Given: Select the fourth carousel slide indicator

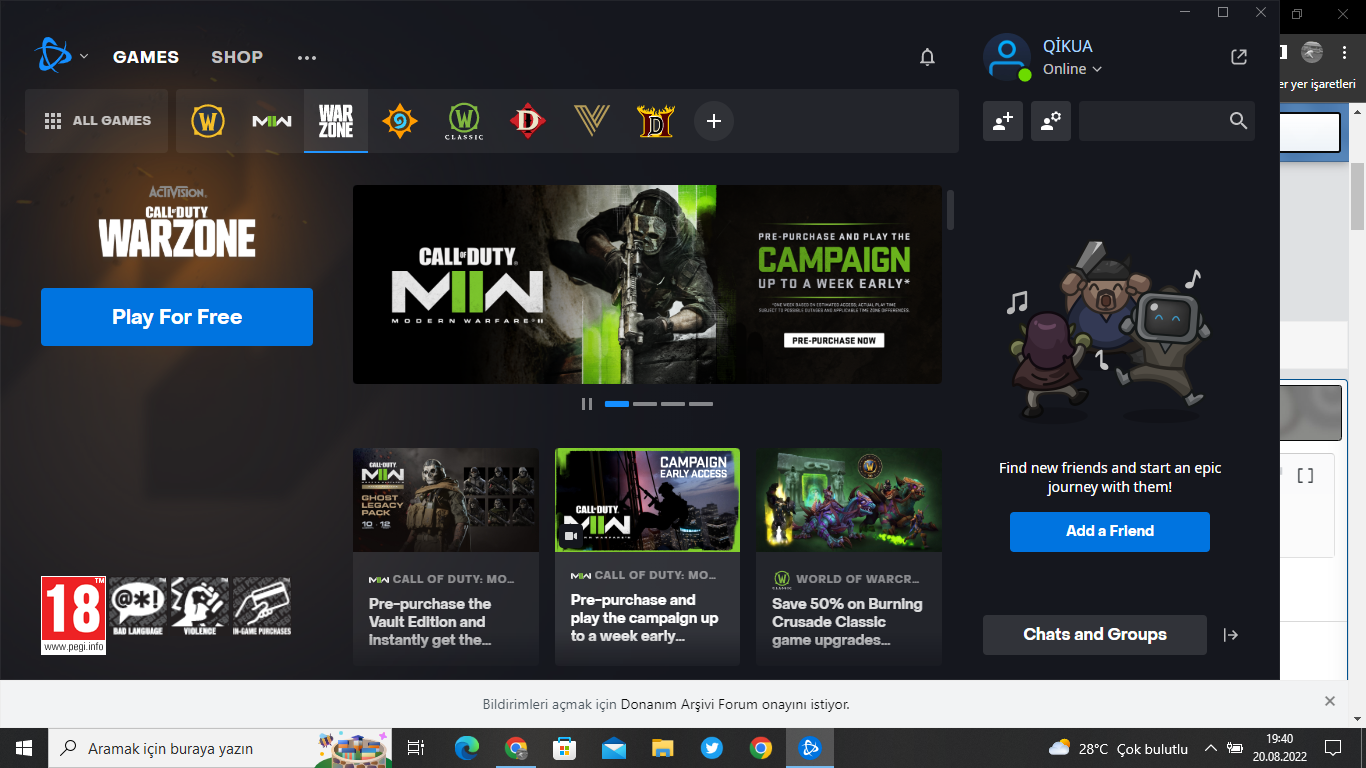Looking at the screenshot, I should point(701,404).
